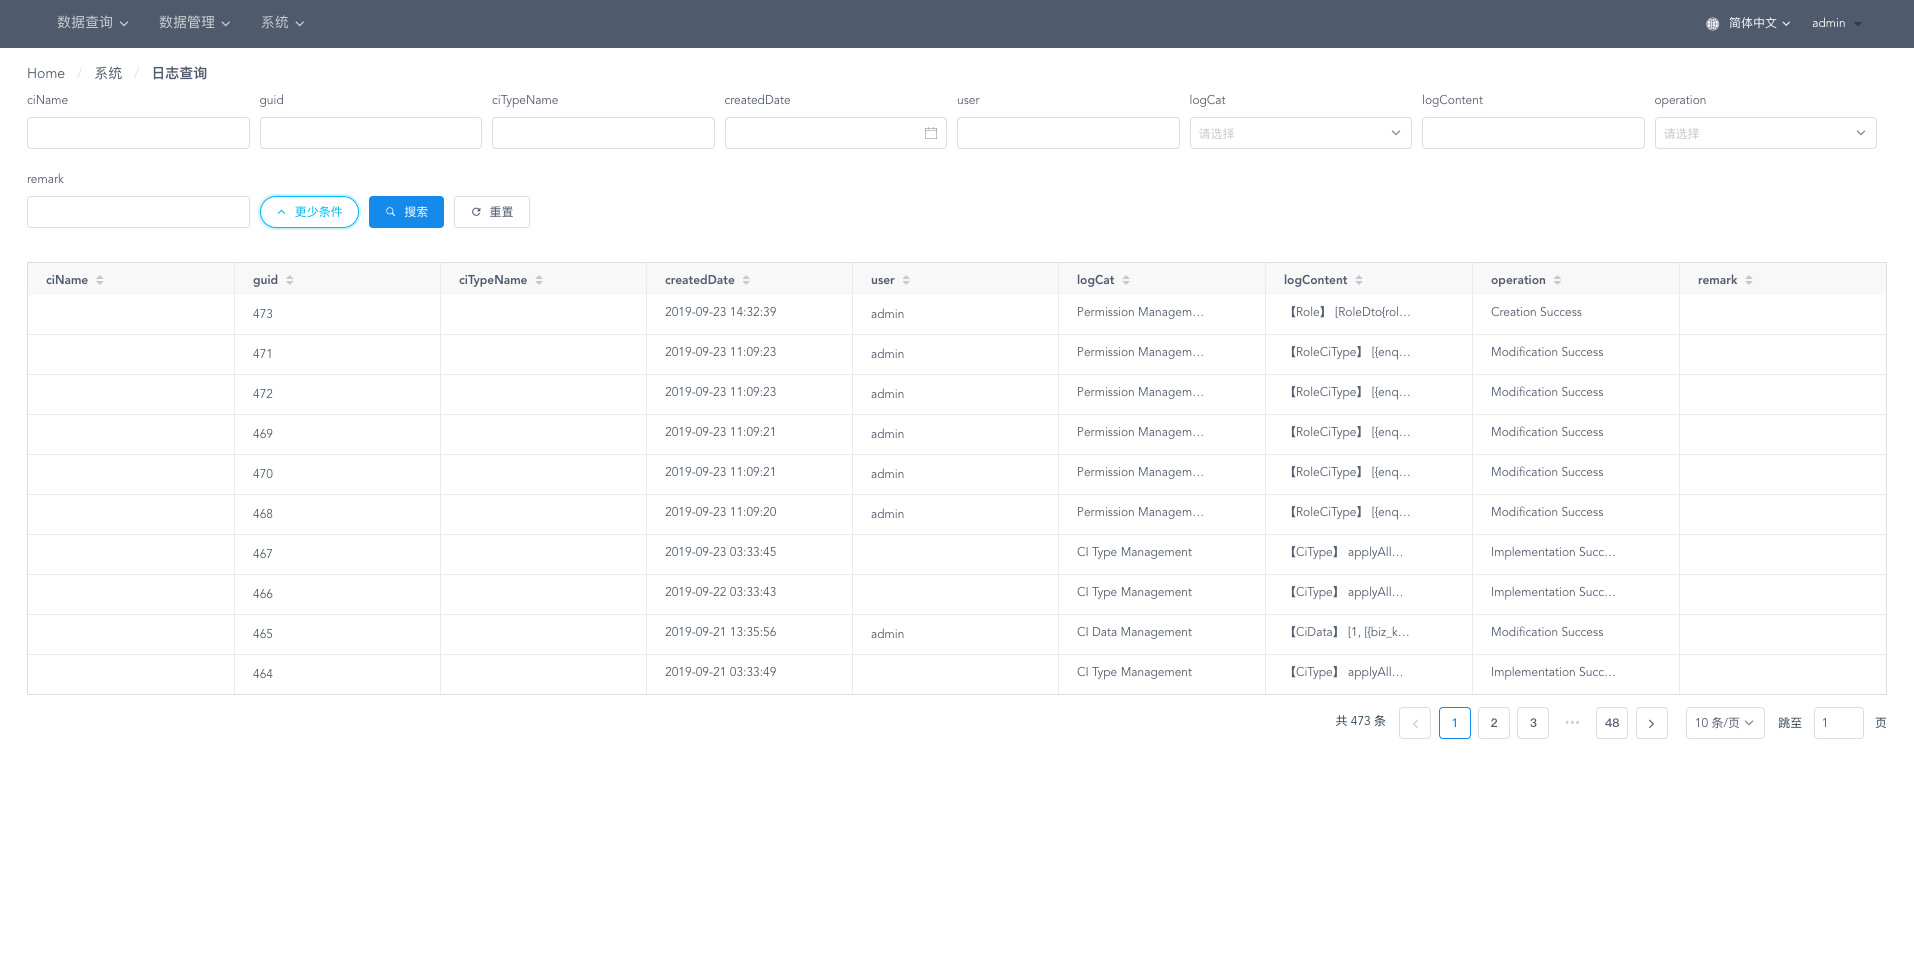Expand the logCat select dropdown
Screen dimensions: 1914x973
tap(1300, 133)
